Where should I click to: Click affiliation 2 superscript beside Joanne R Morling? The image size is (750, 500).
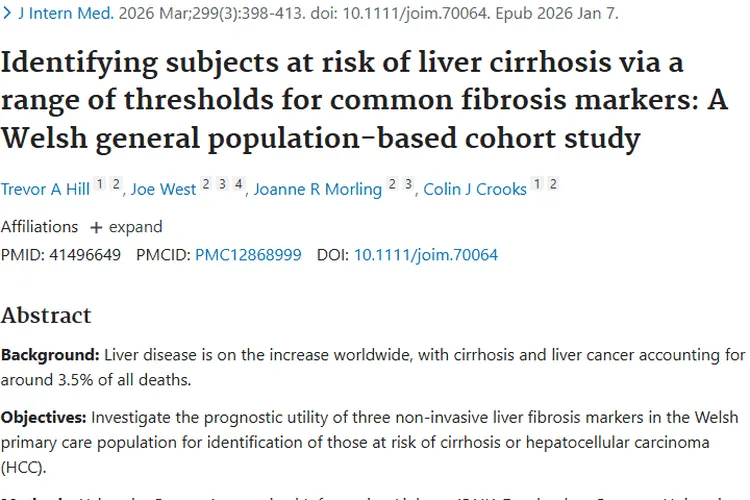(x=392, y=184)
